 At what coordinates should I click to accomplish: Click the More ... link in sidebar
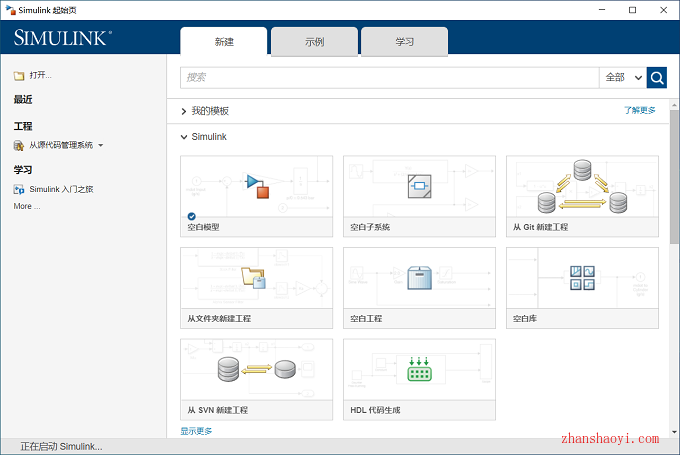pos(27,206)
